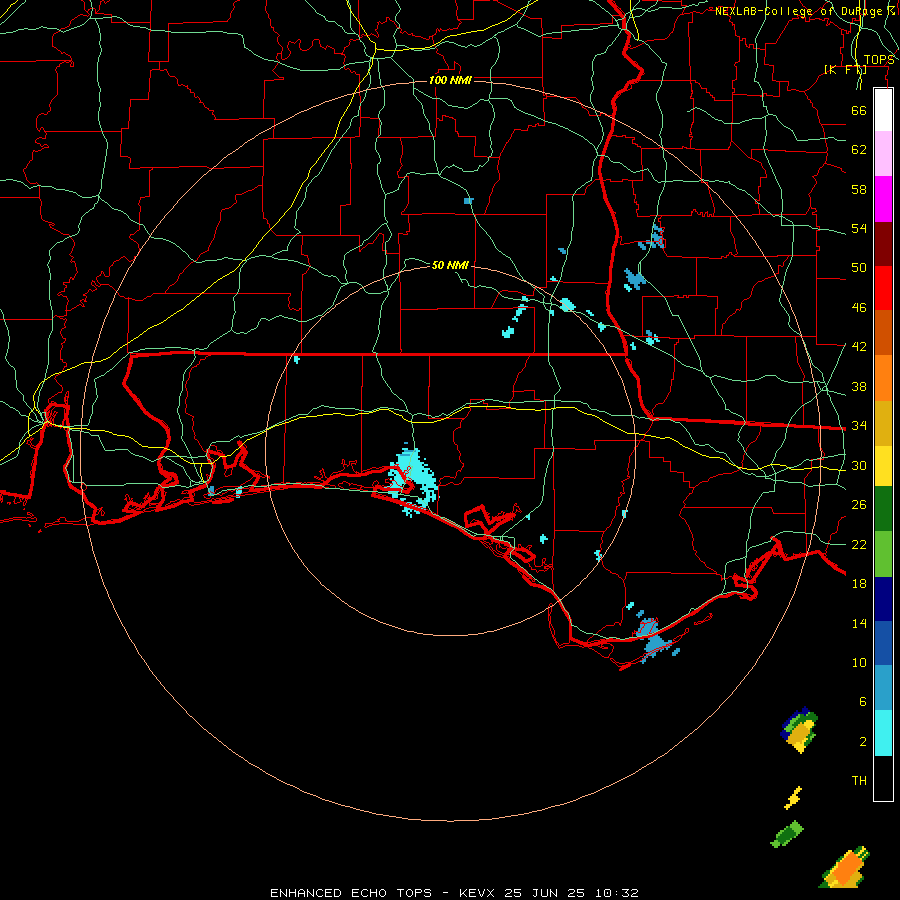900x900 pixels.
Task: Click the orange storm cell at bottom right corner
Action: tap(845, 867)
